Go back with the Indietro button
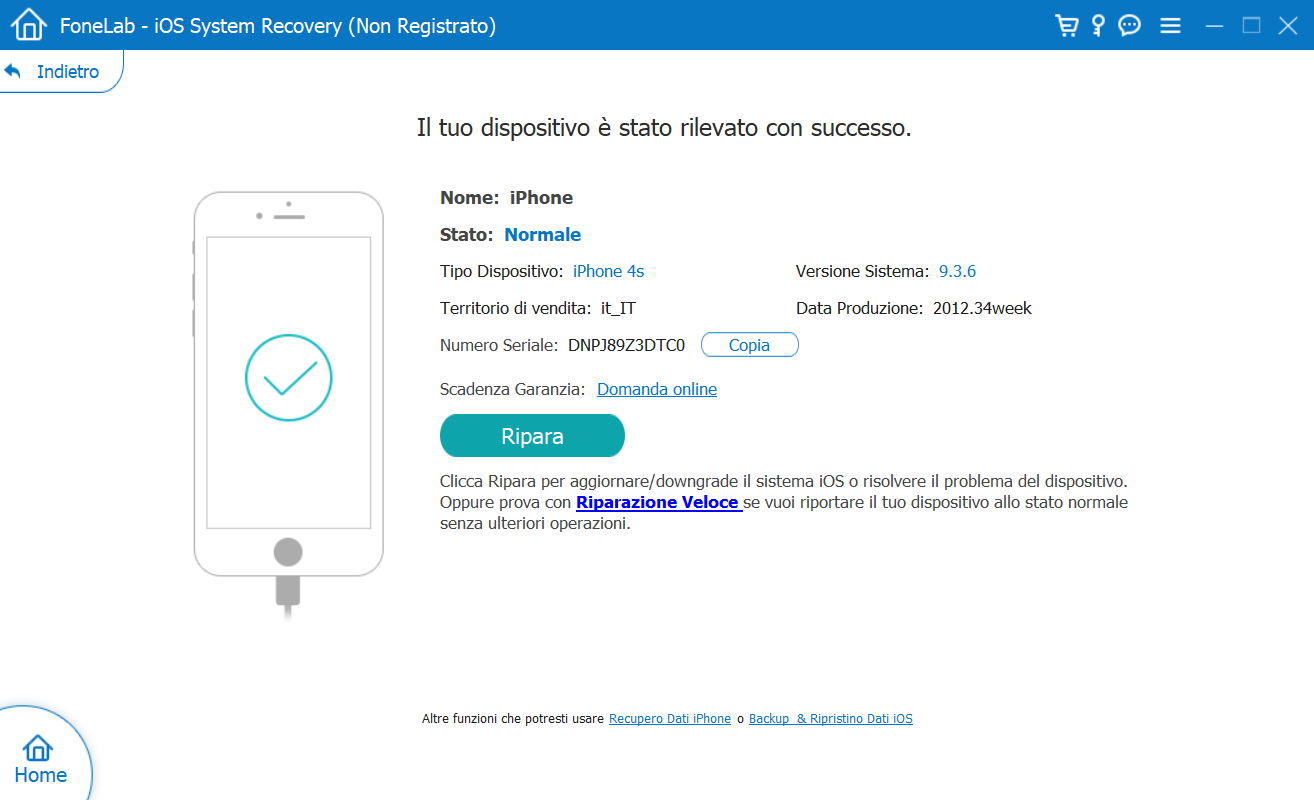The image size is (1314, 800). pyautogui.click(x=55, y=72)
